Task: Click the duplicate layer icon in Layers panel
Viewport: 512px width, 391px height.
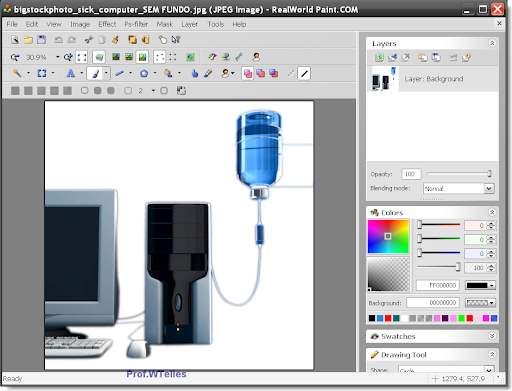Action: coord(423,57)
